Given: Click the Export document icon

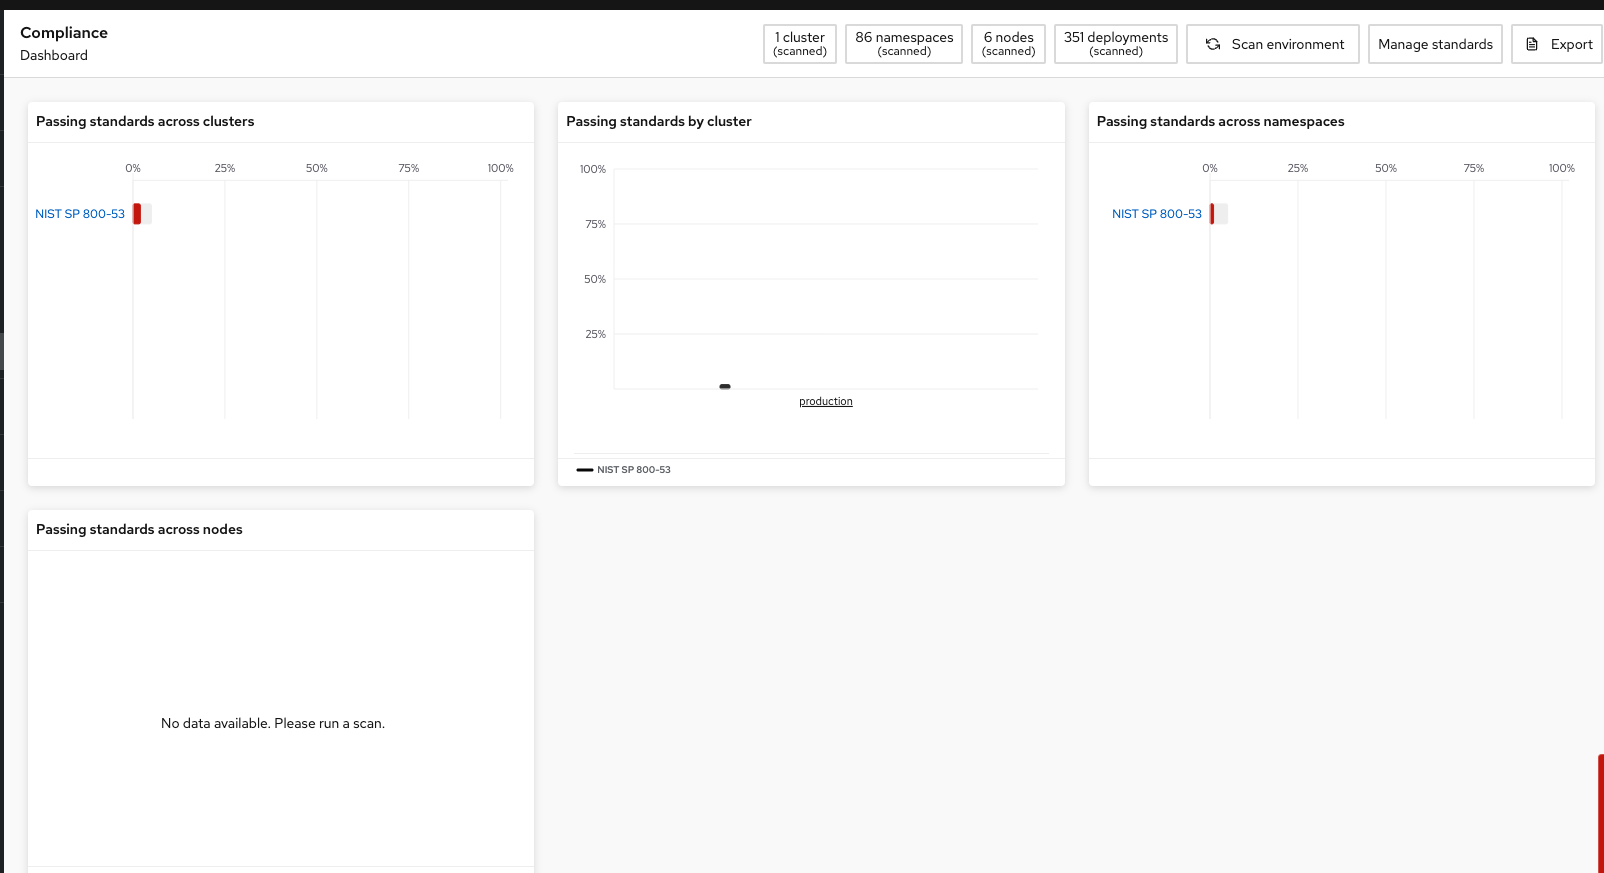Looking at the screenshot, I should coord(1532,44).
